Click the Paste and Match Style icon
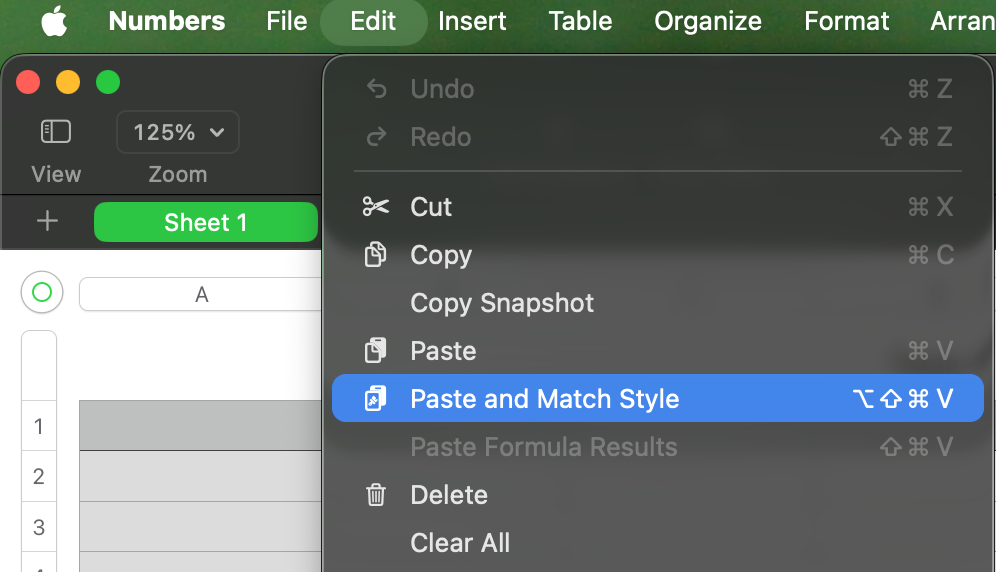 pyautogui.click(x=376, y=399)
